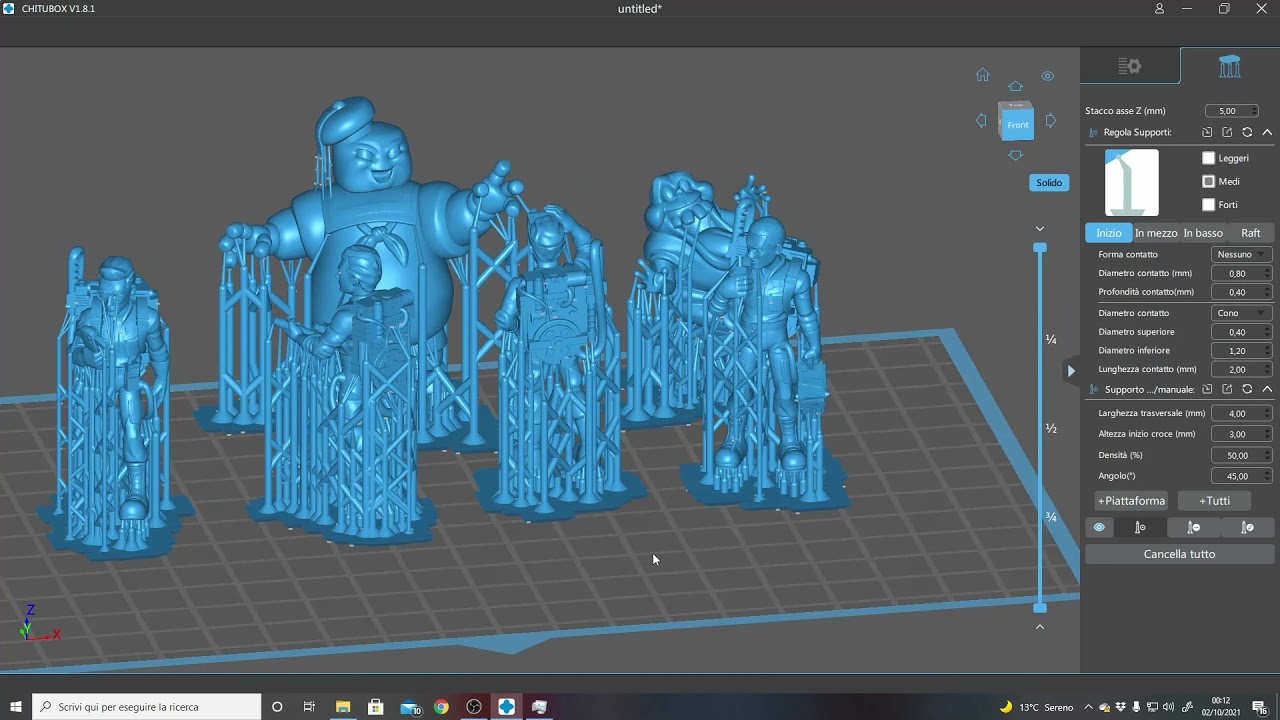Reset camera with the home view icon
Screen dimensions: 1280x720
tap(983, 75)
